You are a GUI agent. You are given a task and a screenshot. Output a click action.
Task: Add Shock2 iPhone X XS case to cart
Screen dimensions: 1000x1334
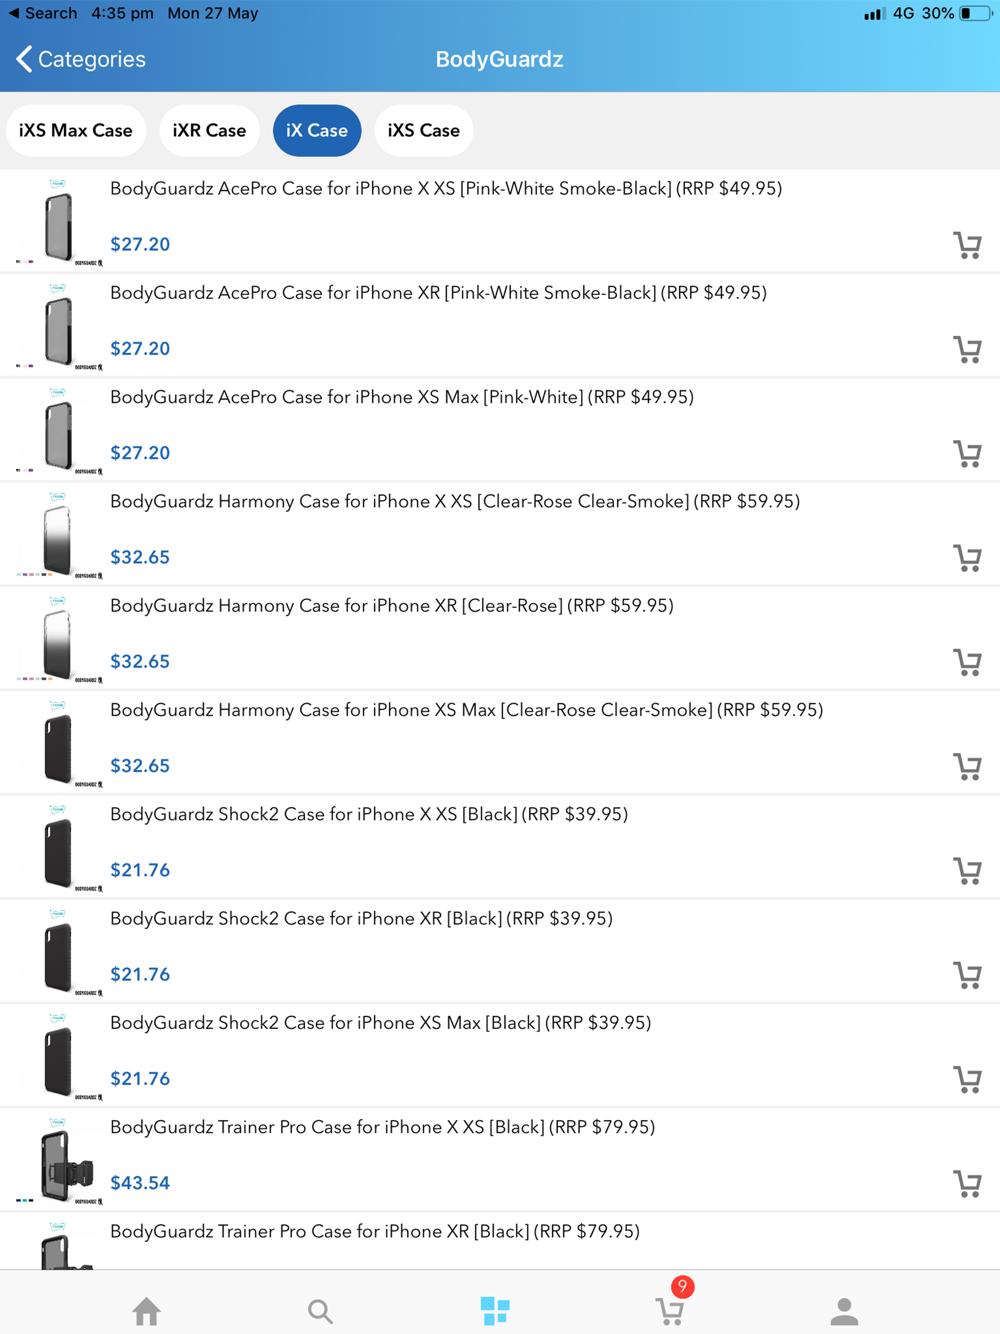[967, 870]
